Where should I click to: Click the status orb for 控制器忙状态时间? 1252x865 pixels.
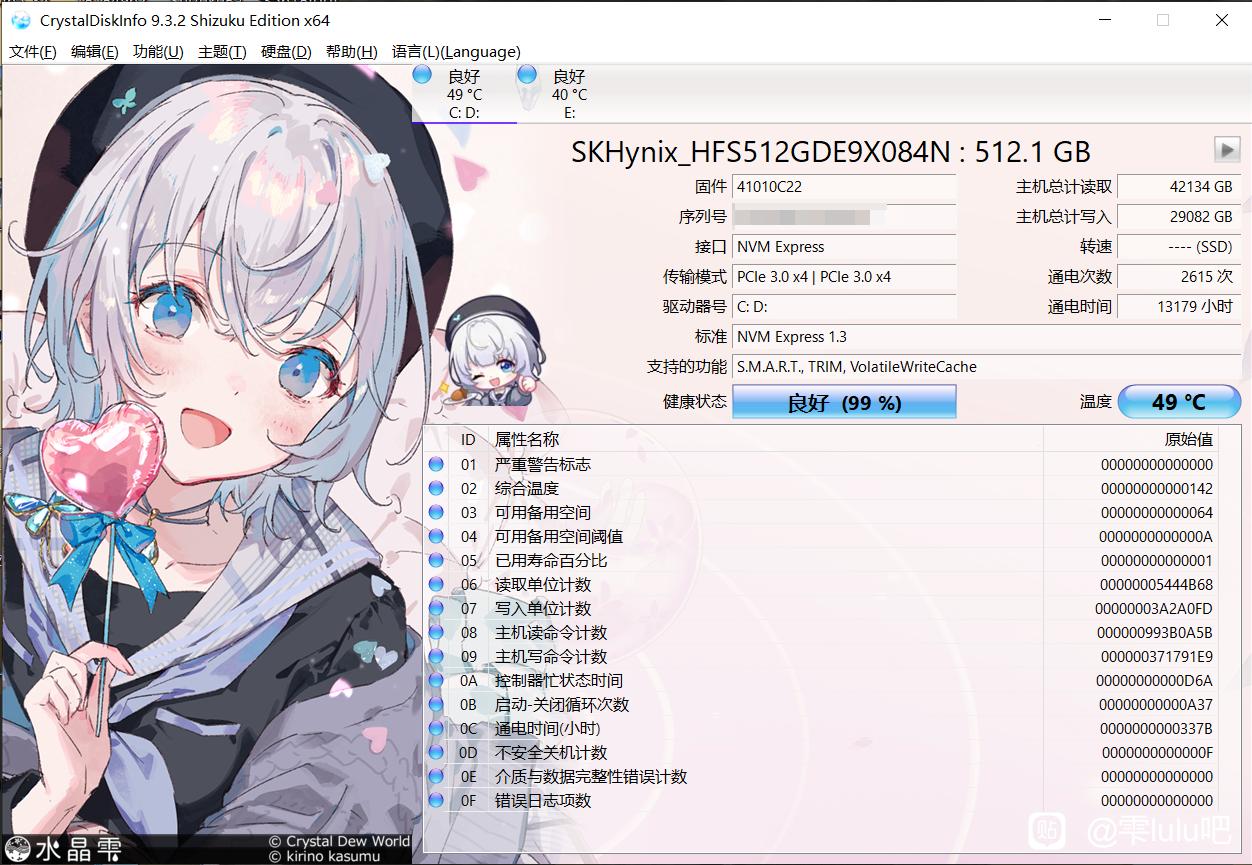tap(436, 680)
